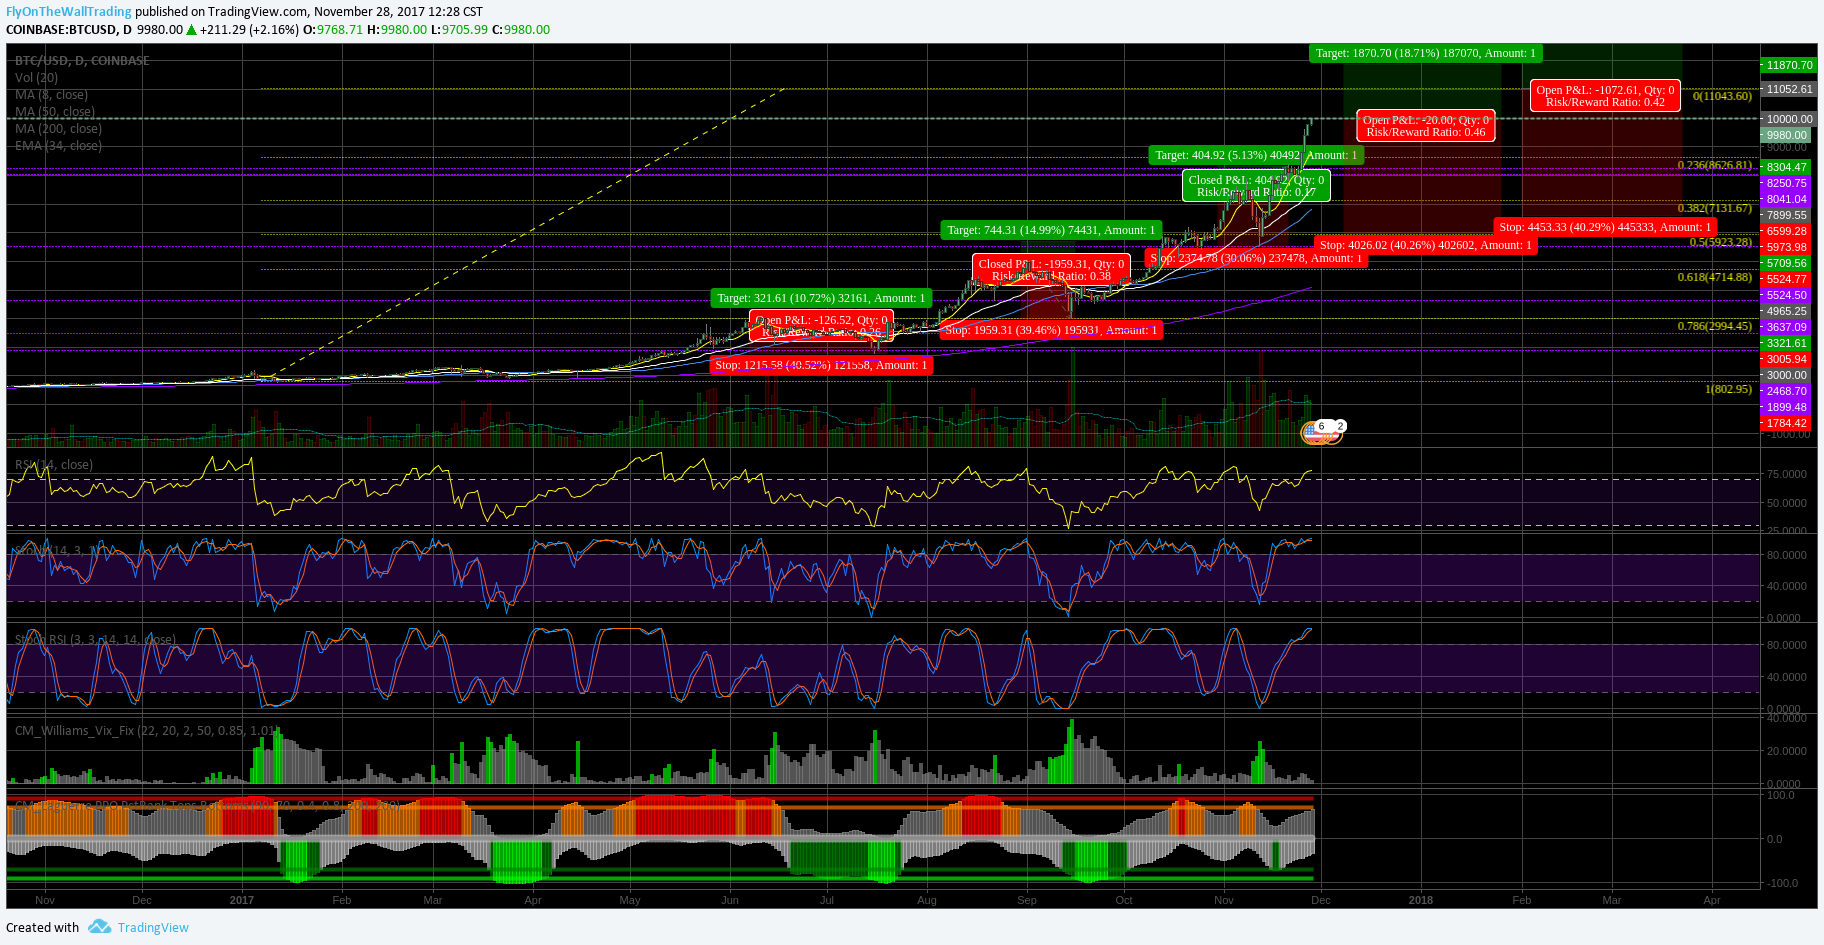Viewport: 1824px width, 945px height.
Task: Select the Open P&L -126.52 position box
Action: [x=821, y=326]
